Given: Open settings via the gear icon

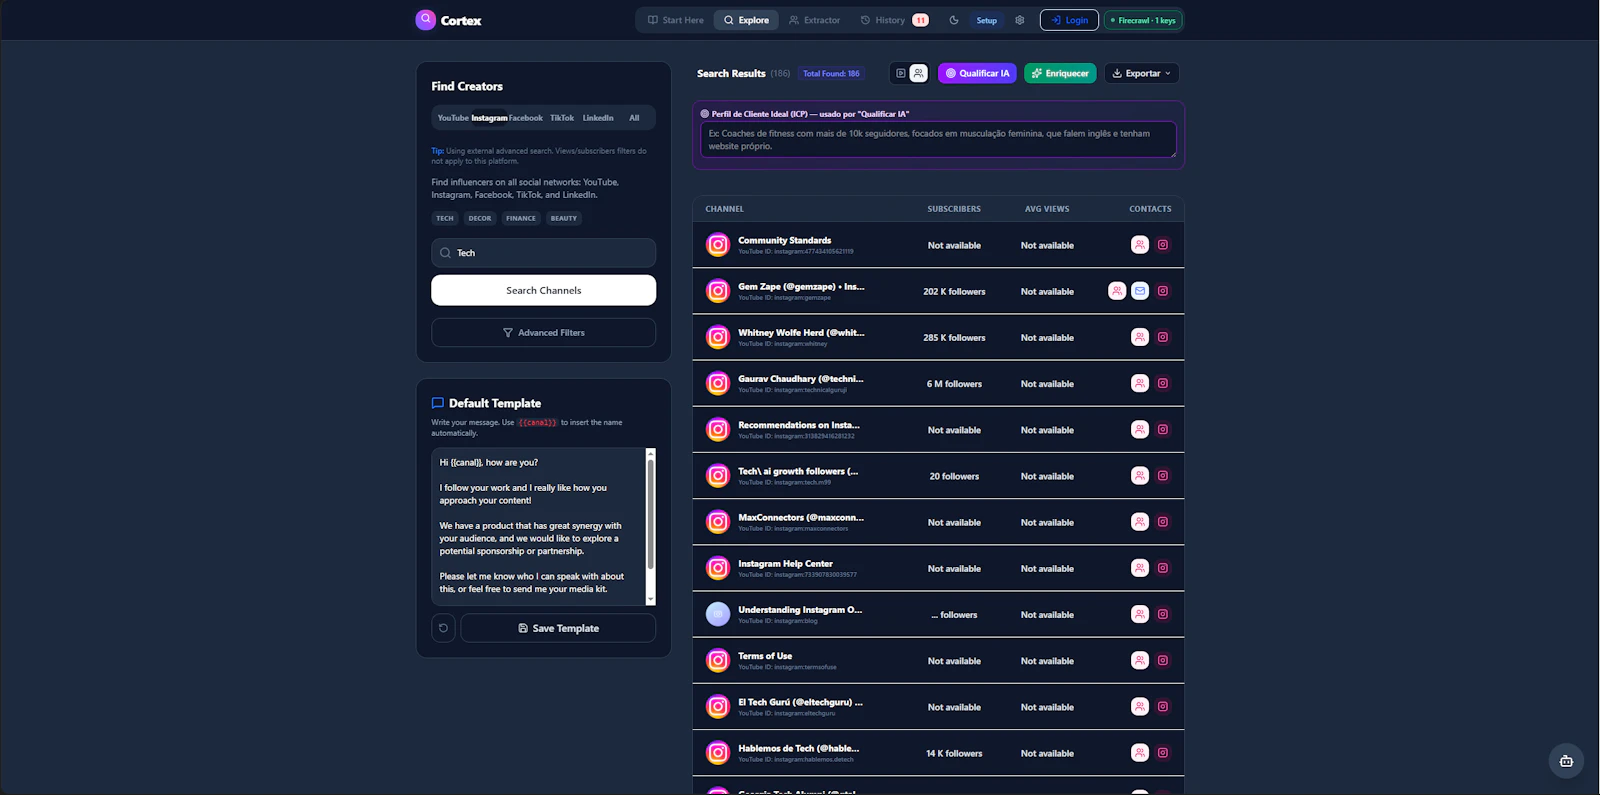Looking at the screenshot, I should [x=1020, y=20].
